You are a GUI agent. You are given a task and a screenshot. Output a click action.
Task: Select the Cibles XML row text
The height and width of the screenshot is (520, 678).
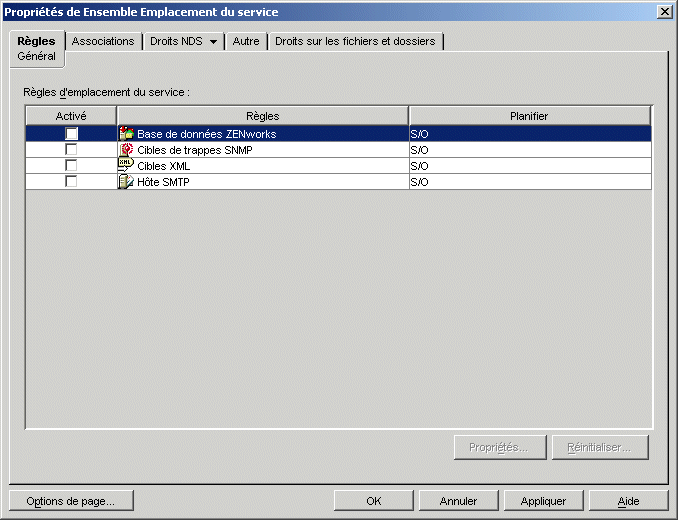163,166
